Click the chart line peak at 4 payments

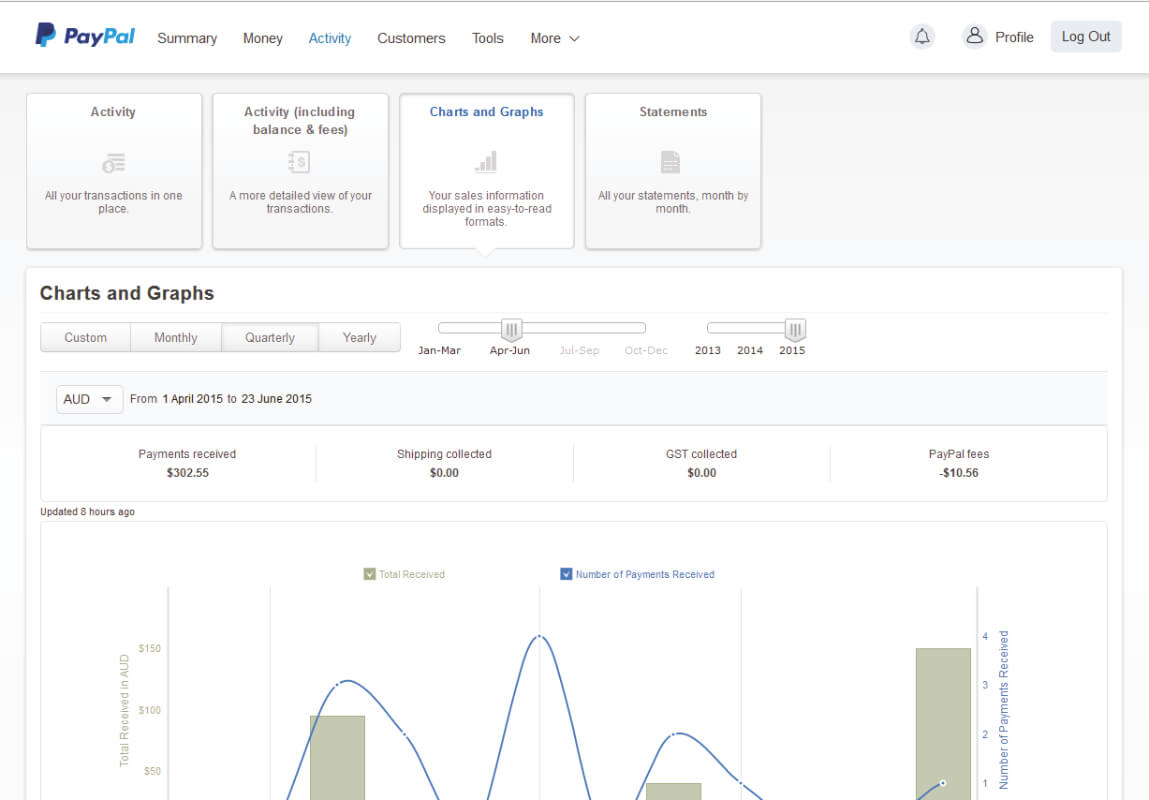[539, 636]
